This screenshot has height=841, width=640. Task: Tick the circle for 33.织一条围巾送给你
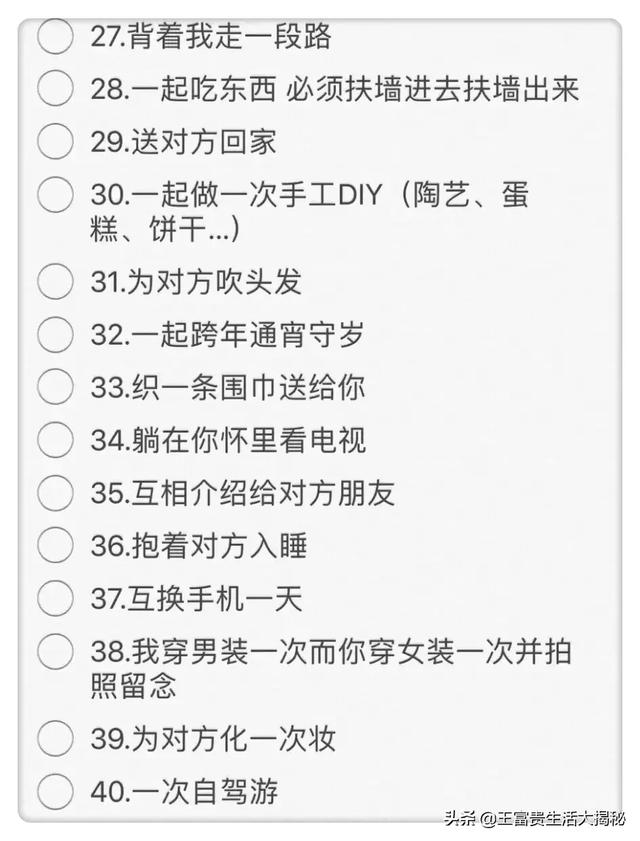point(55,386)
